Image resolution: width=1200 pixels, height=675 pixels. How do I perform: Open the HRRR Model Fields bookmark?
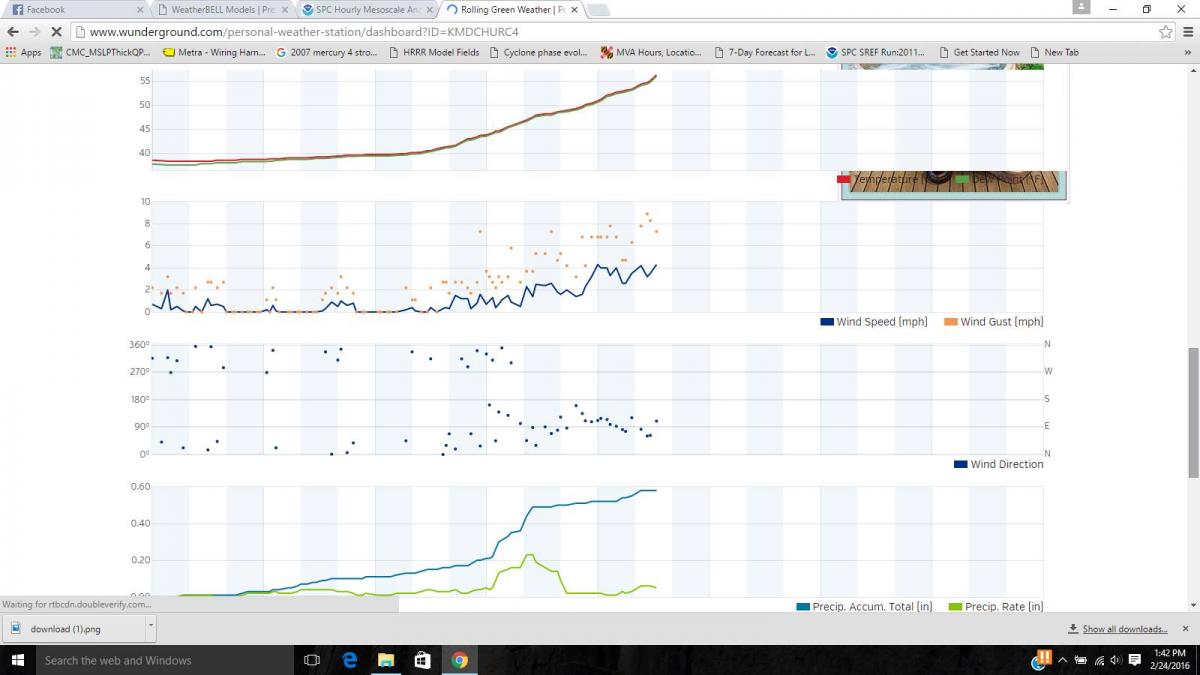coord(433,52)
